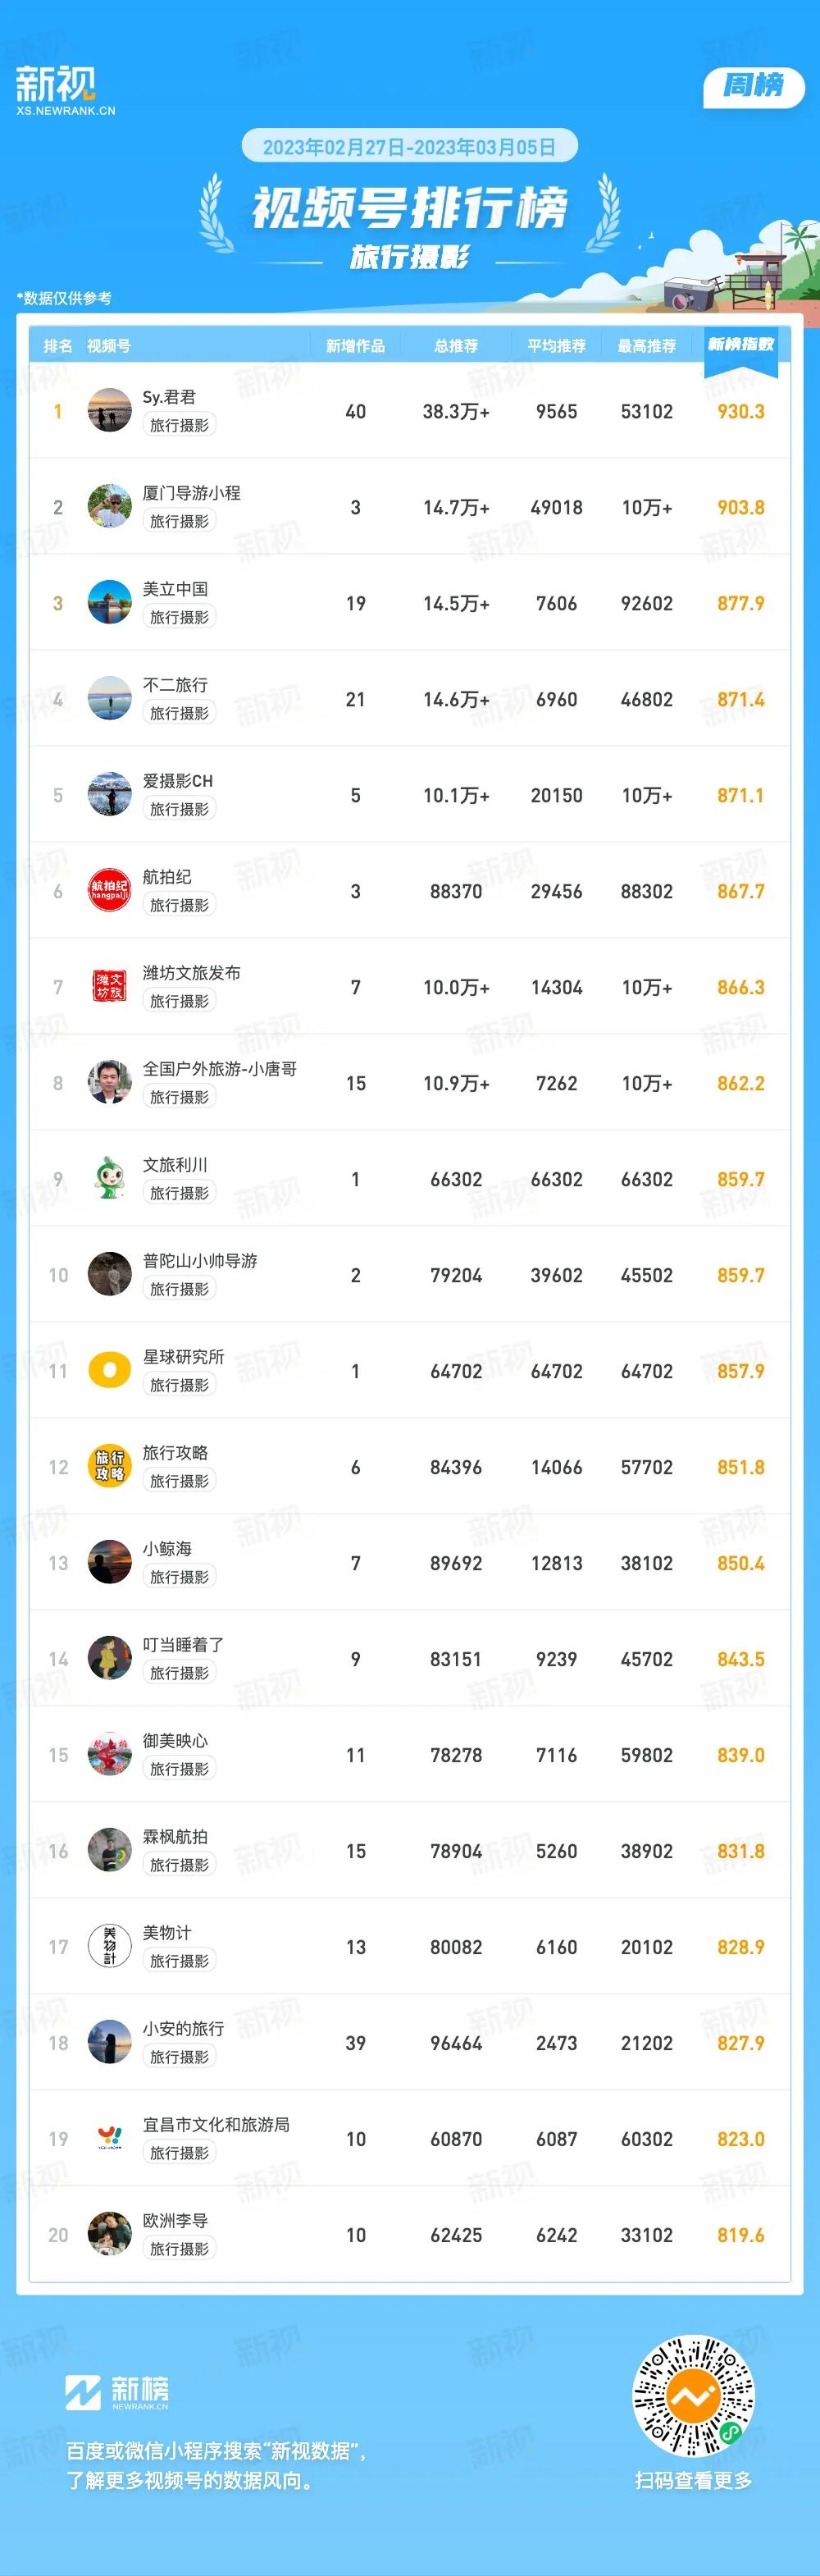
Task: Click 最高推荐 column header
Action: (x=647, y=346)
